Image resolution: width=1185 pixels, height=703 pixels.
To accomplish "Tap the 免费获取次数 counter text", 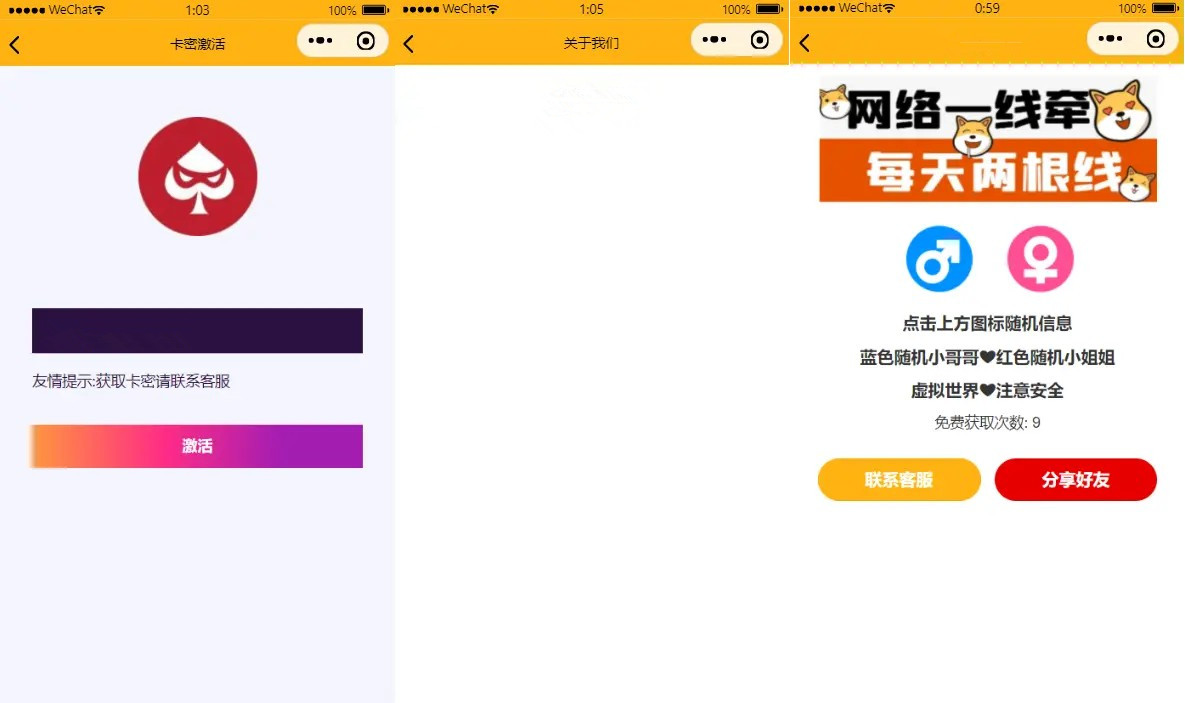I will pyautogui.click(x=987, y=423).
